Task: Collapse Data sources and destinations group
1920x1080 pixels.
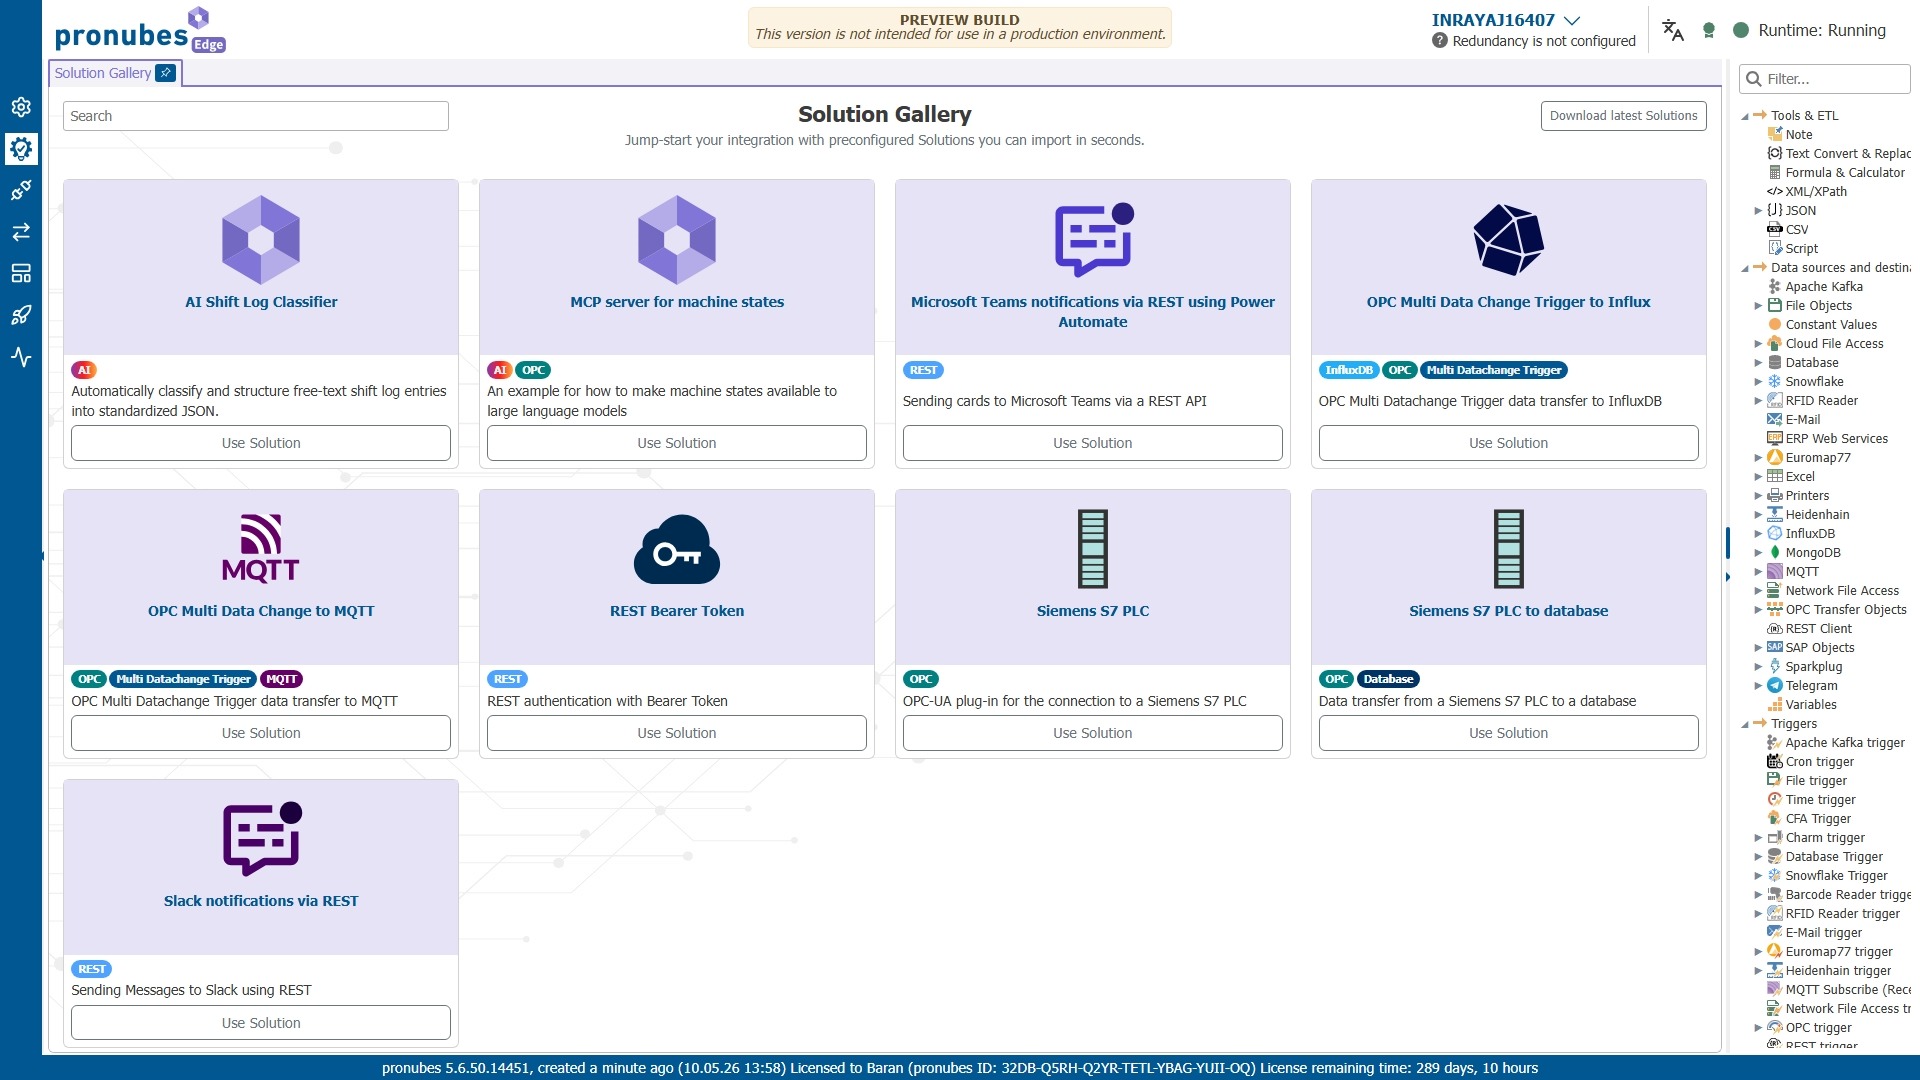Action: coord(1745,268)
